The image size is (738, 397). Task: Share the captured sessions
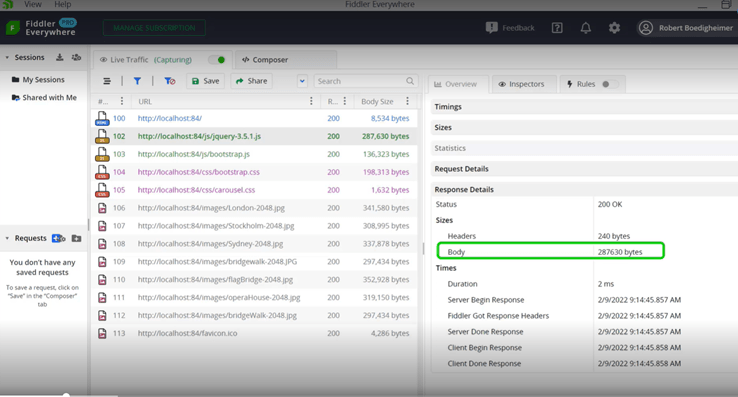point(252,81)
